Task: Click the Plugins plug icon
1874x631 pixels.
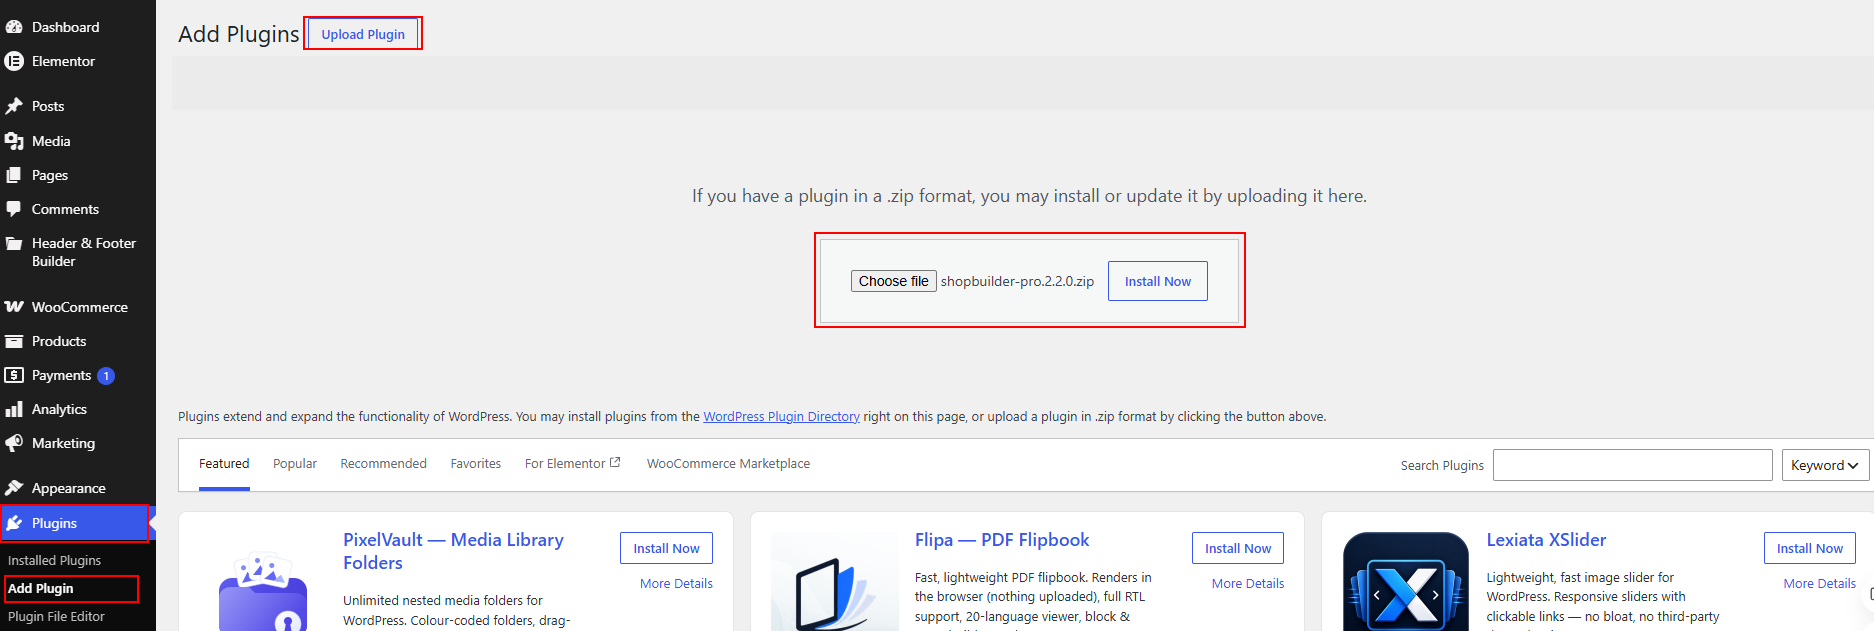Action: (x=14, y=523)
